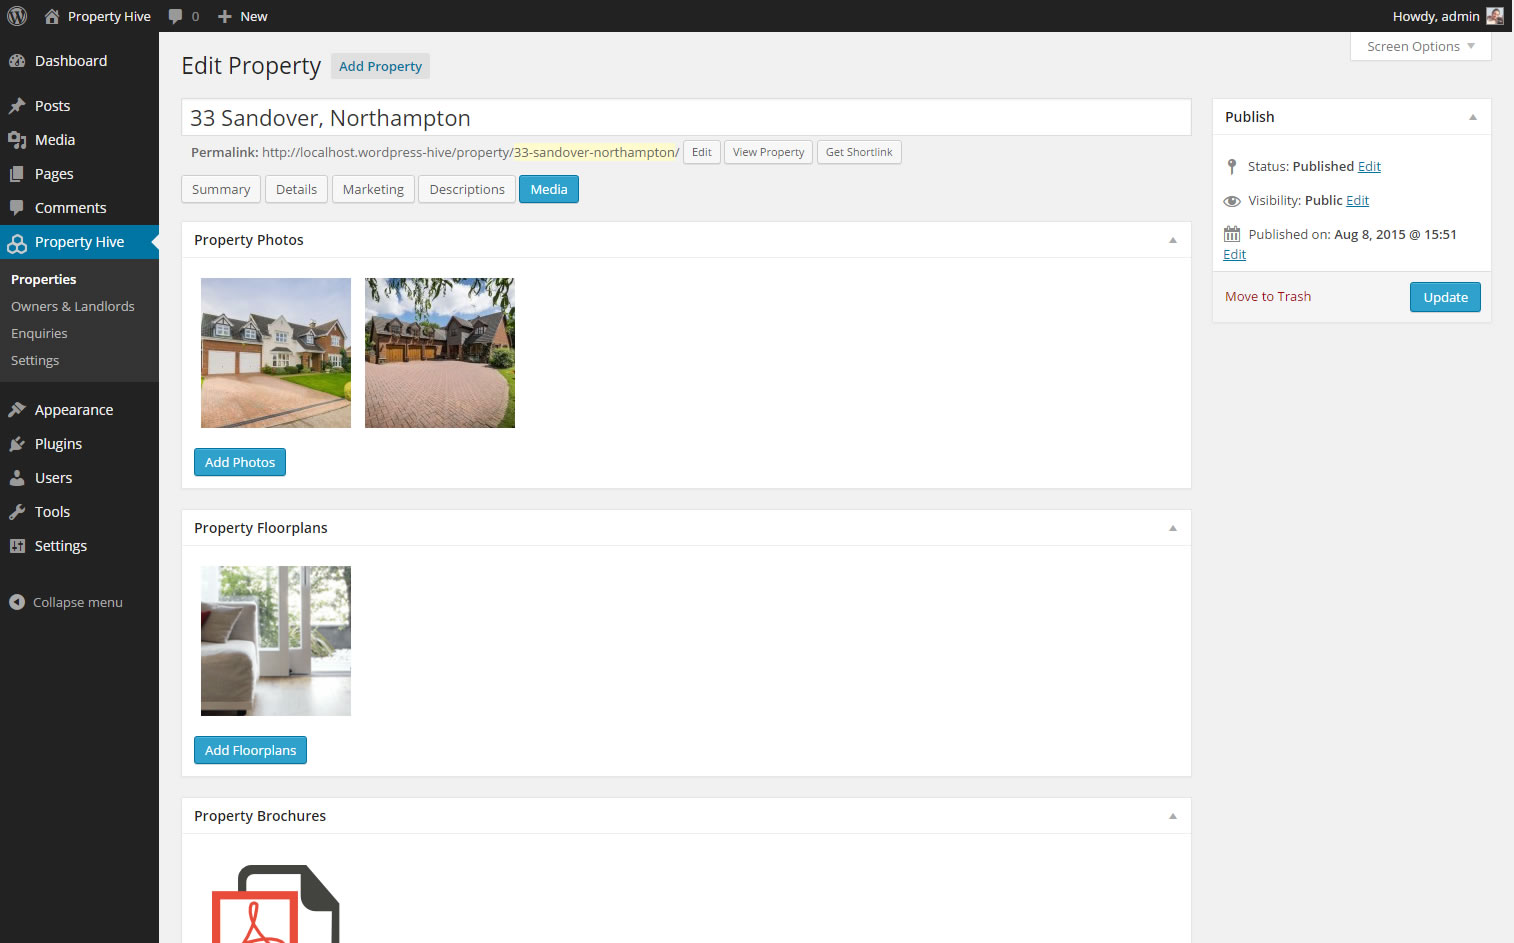Click the Property Hive site name
1514x943 pixels.
[109, 16]
